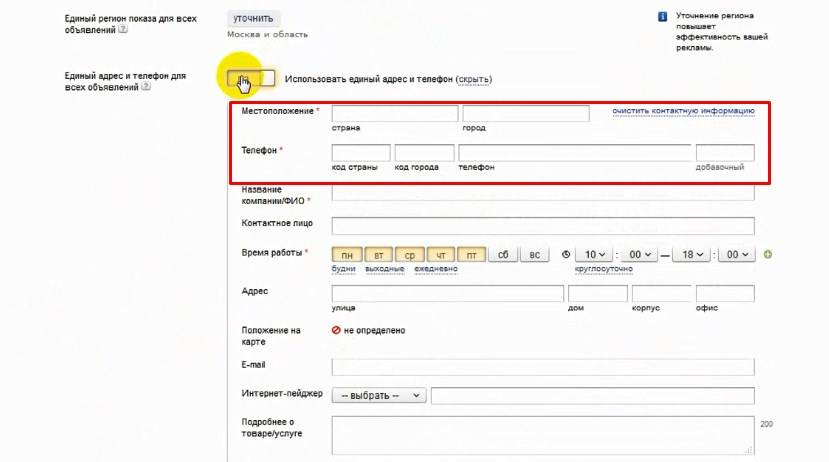The height and width of the screenshot is (462, 829).
Task: Click red 'не определено' map position icon
Action: pyautogui.click(x=336, y=330)
